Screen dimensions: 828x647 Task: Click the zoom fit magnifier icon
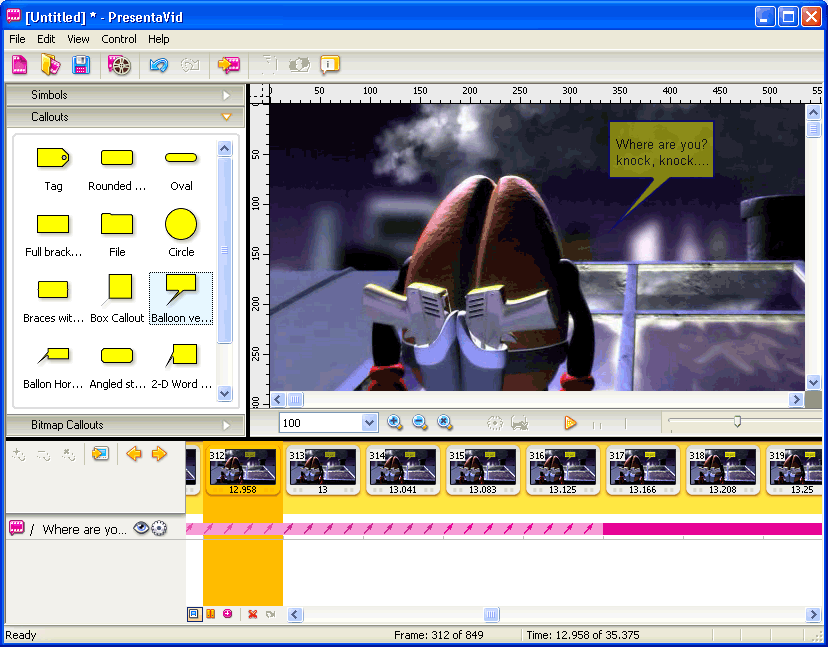click(445, 423)
